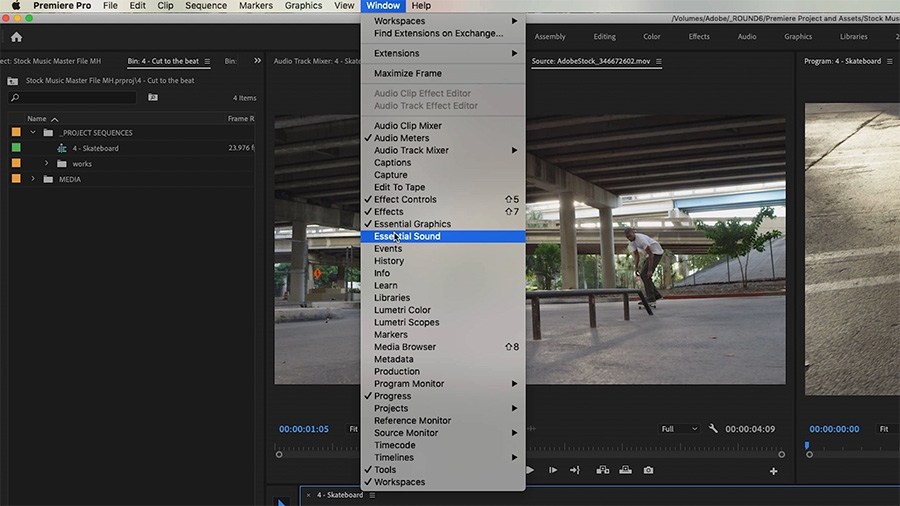The height and width of the screenshot is (506, 900).
Task: Open the Program Monitor submenu
Action: (x=443, y=384)
